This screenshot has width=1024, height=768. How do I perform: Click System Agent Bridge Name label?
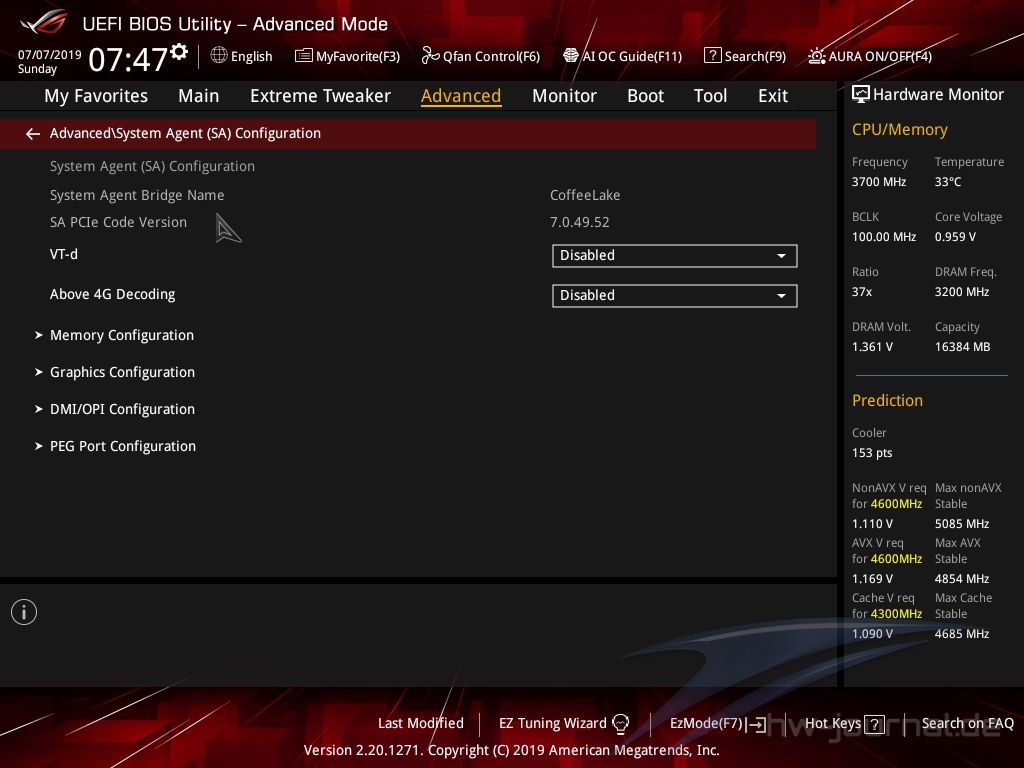(x=136, y=195)
